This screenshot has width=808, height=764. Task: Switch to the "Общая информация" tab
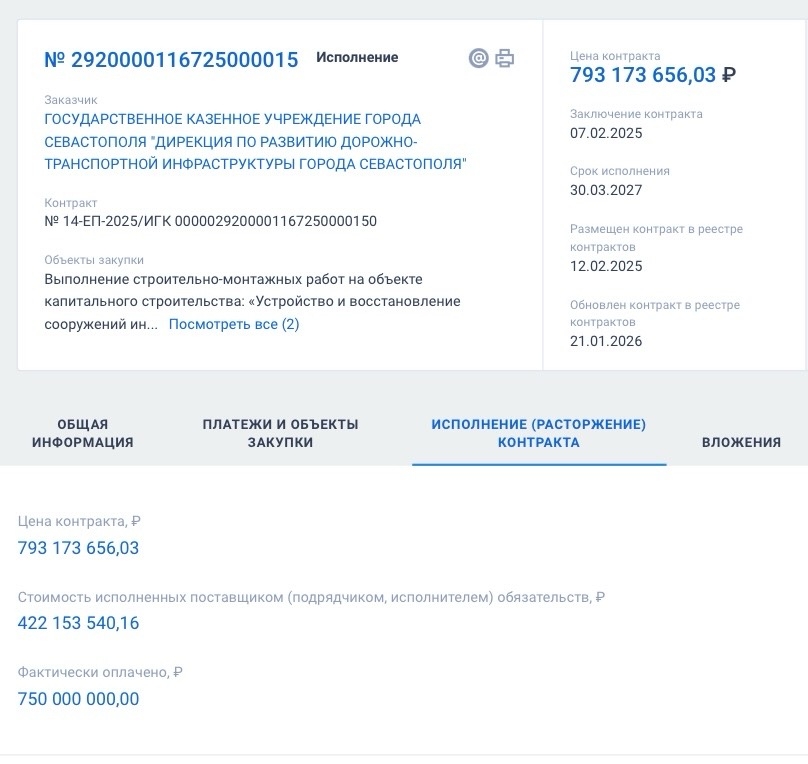click(82, 433)
